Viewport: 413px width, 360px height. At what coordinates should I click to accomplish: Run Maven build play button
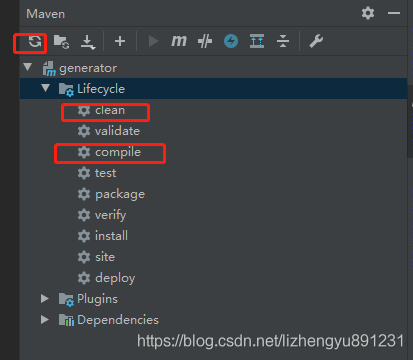[153, 41]
